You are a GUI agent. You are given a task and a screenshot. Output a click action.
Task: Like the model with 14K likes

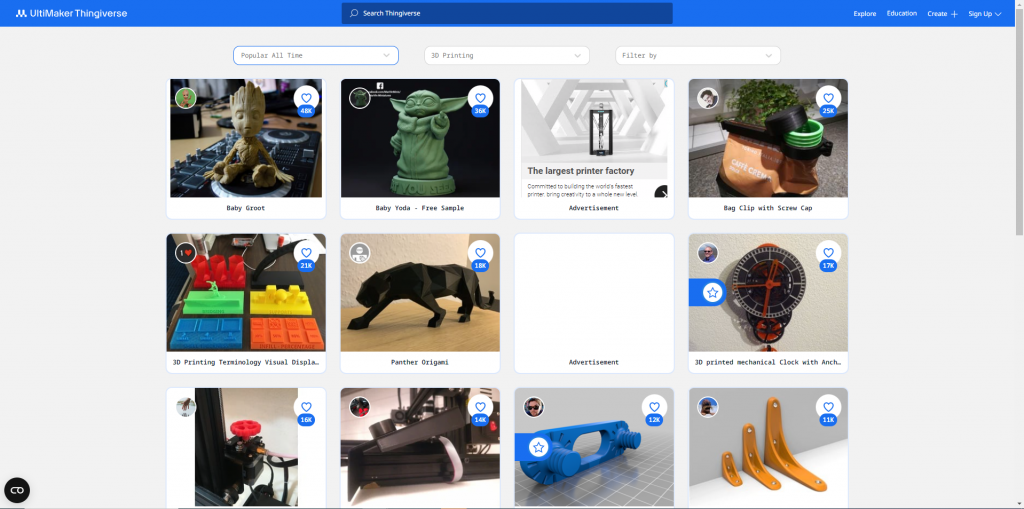(x=480, y=406)
